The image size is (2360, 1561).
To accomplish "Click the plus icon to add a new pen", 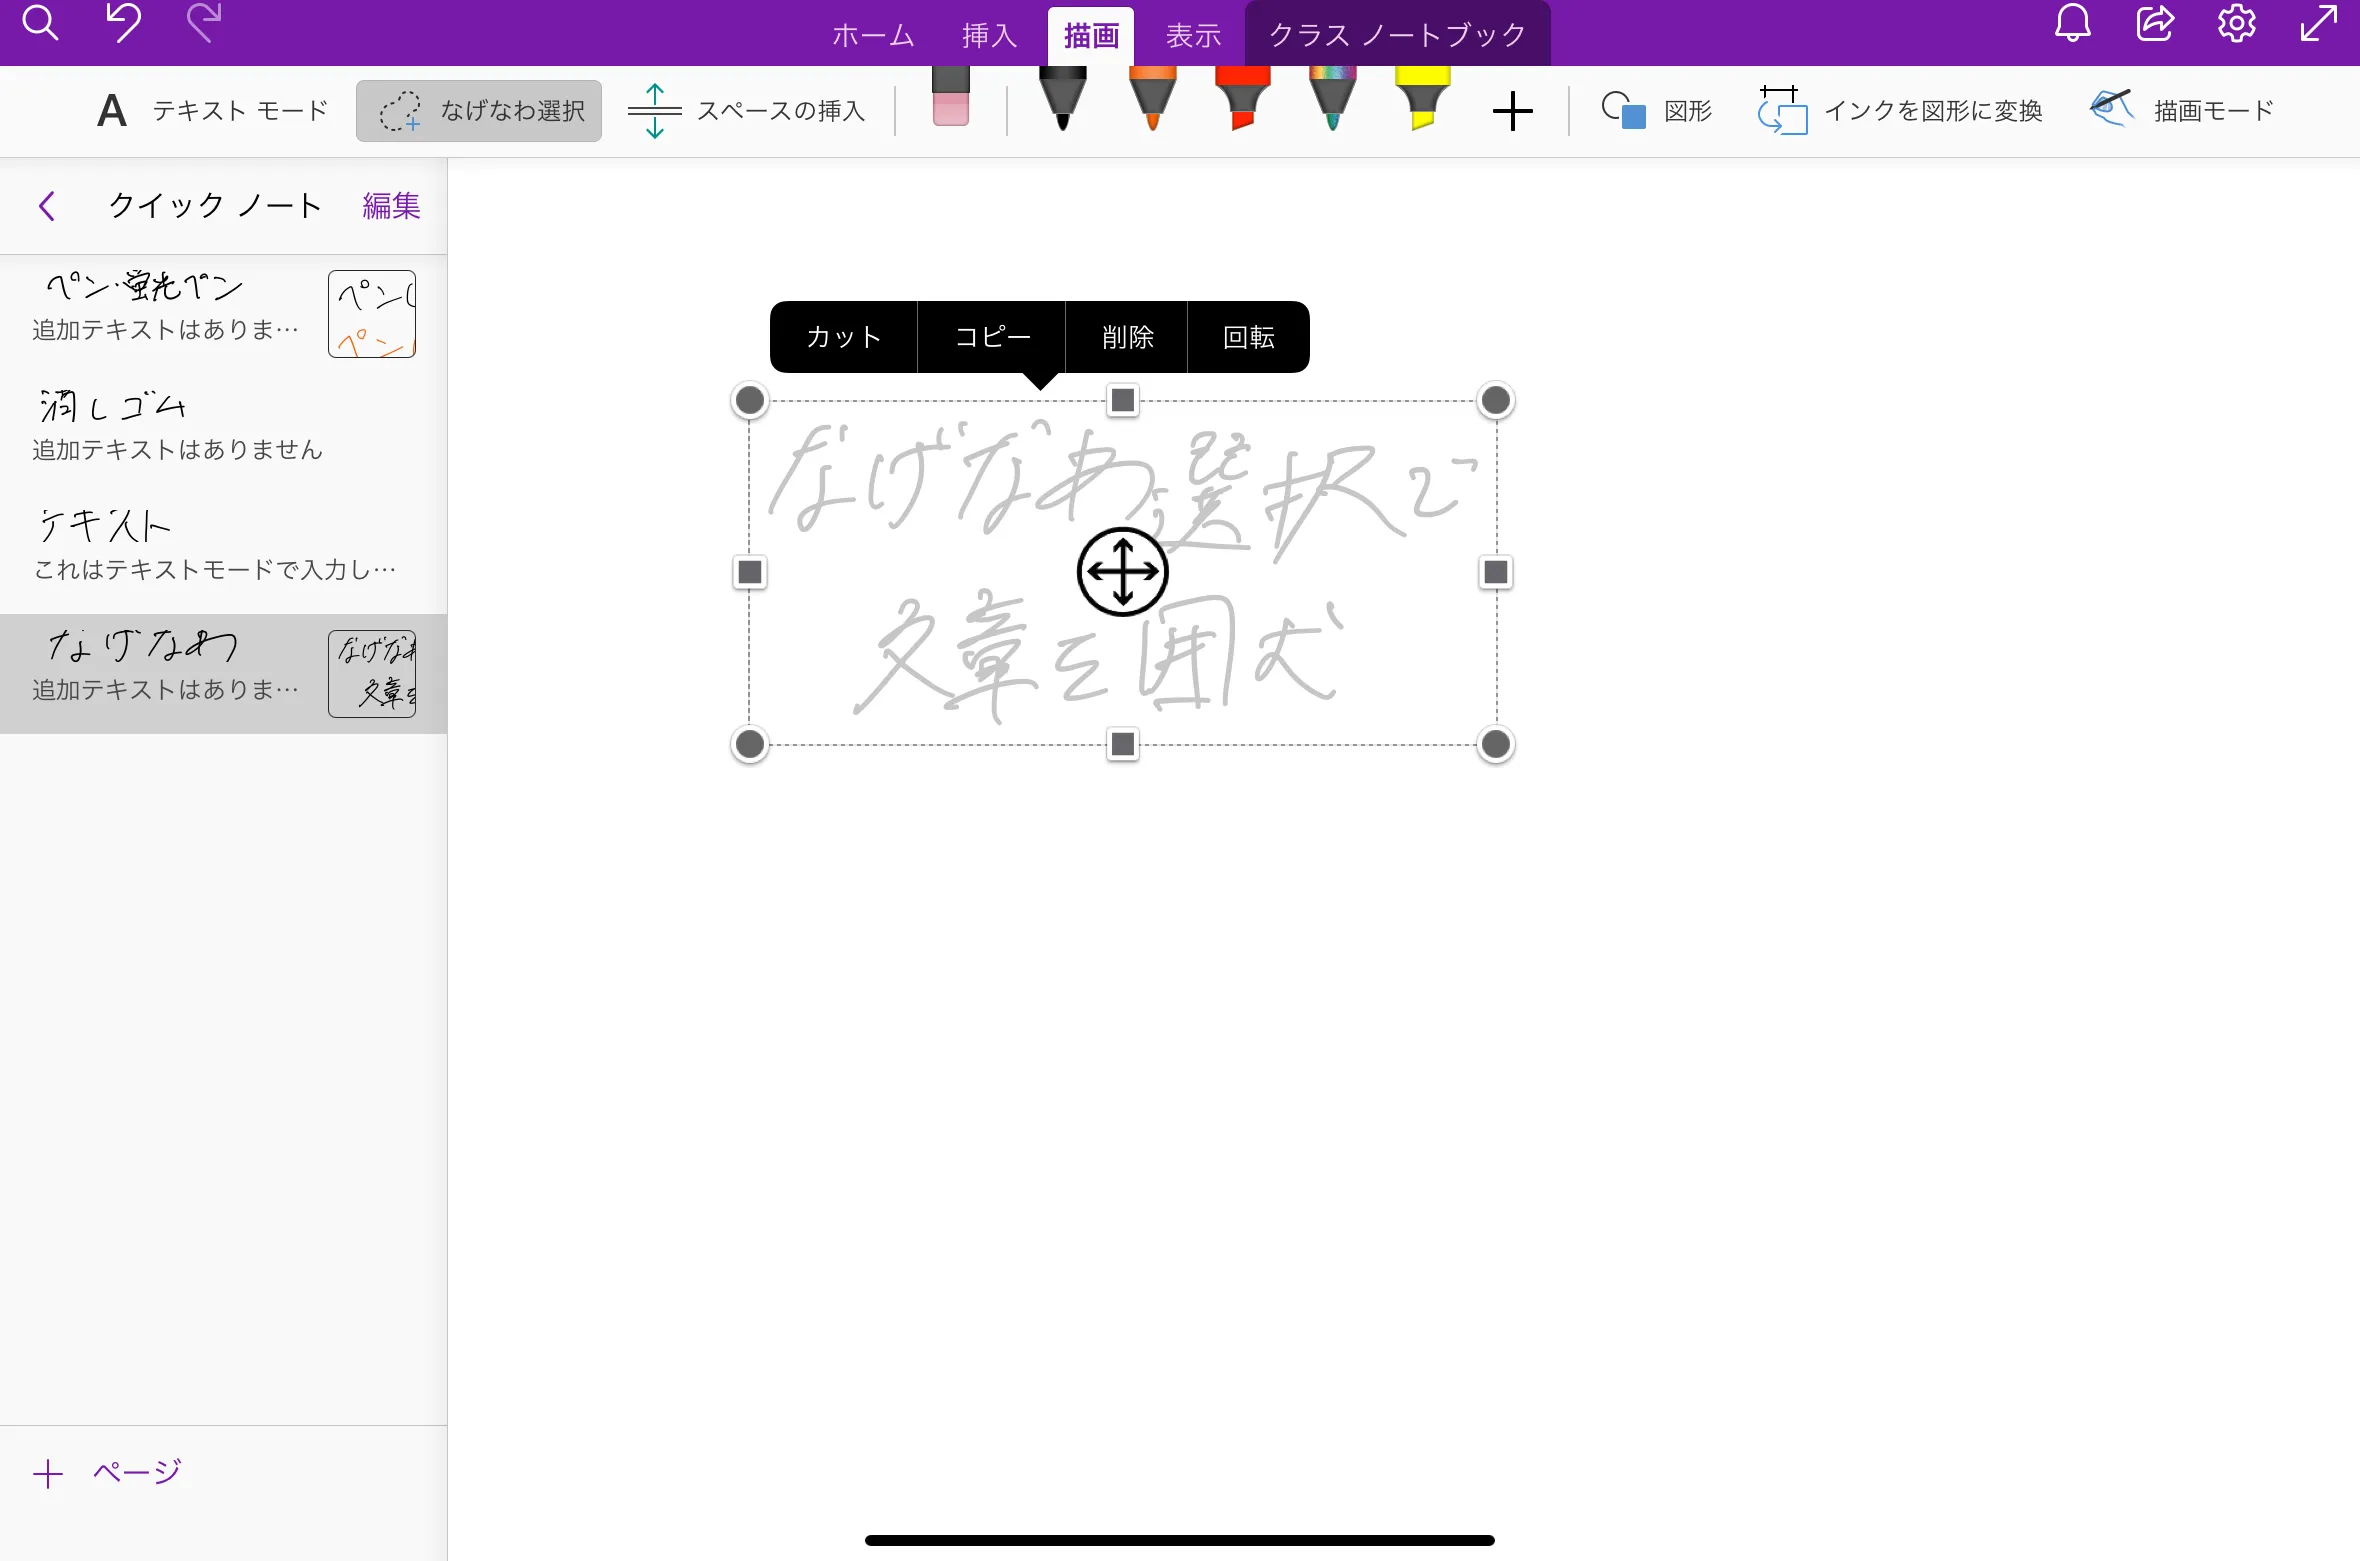I will click(x=1512, y=110).
